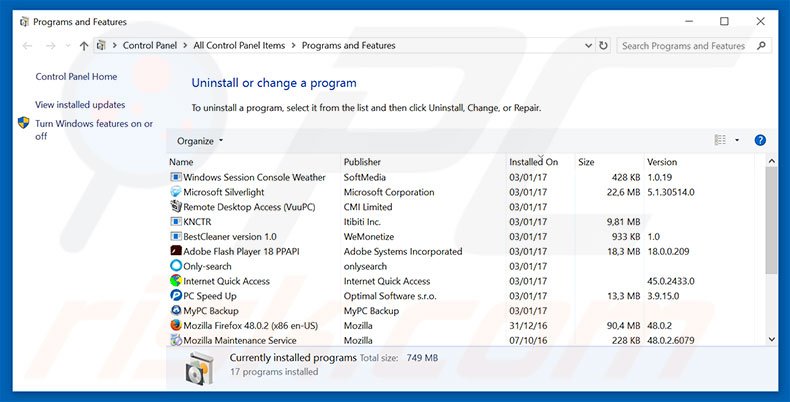Select the BestCleaner version 1.0 entry
Screen dimensions: 790x402
(230, 236)
